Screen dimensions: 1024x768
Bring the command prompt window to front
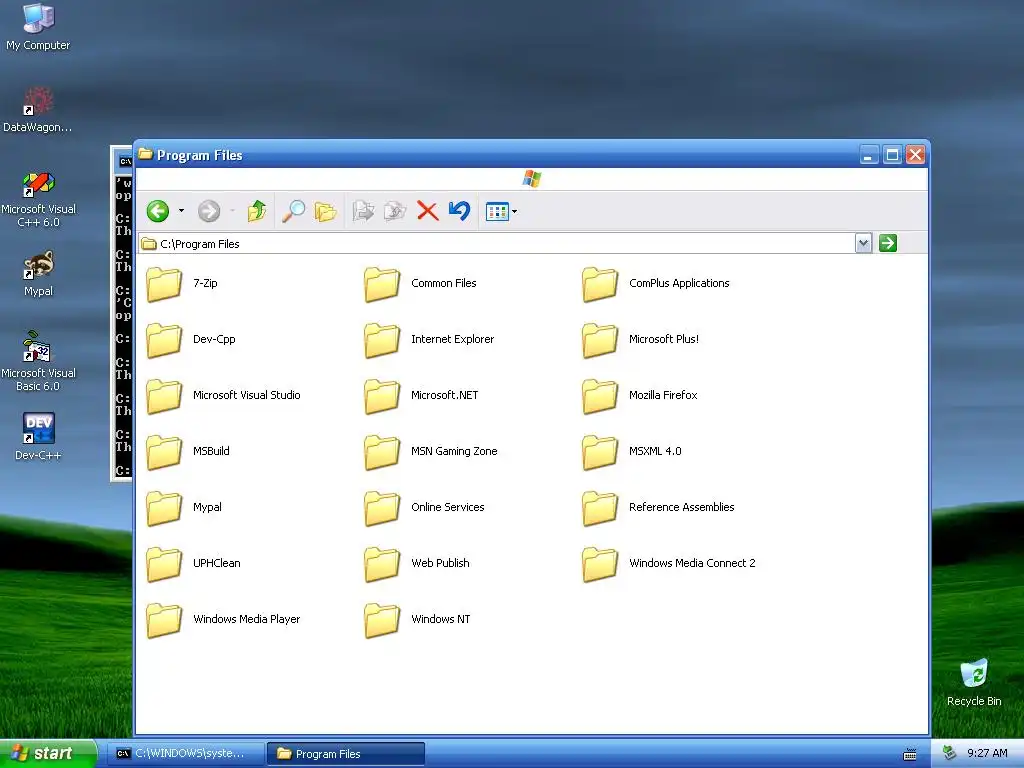click(x=122, y=313)
